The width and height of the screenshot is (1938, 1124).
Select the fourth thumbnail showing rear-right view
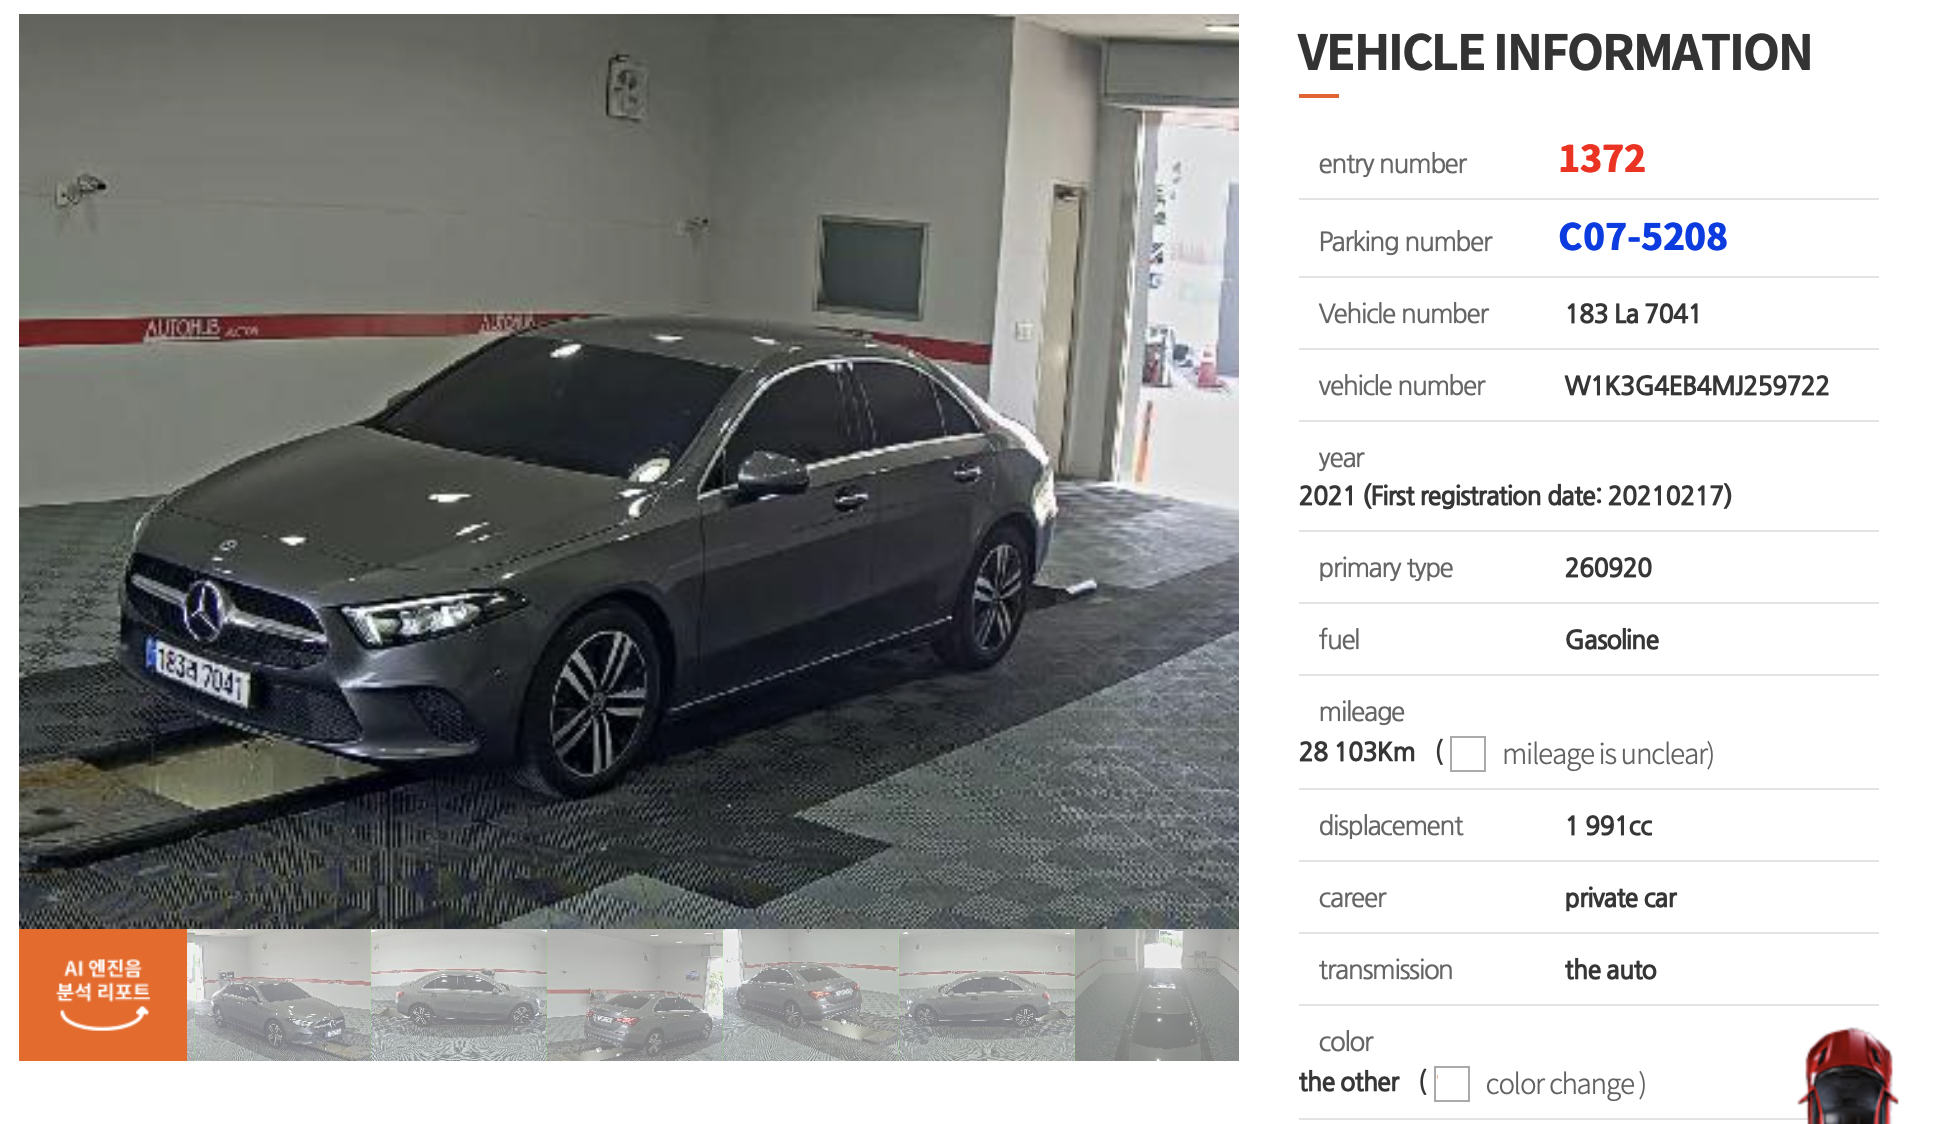tap(811, 995)
